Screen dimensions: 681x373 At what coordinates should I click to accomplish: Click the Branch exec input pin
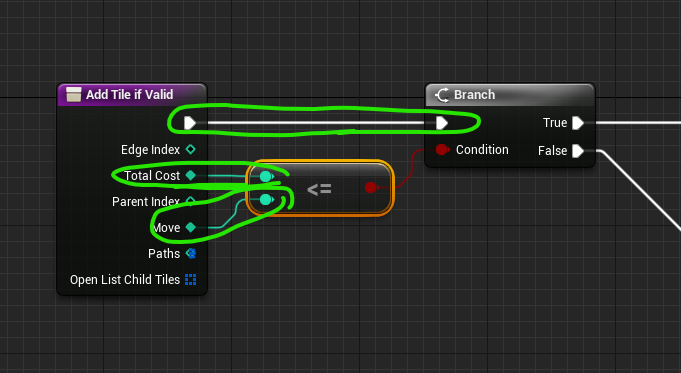point(442,123)
